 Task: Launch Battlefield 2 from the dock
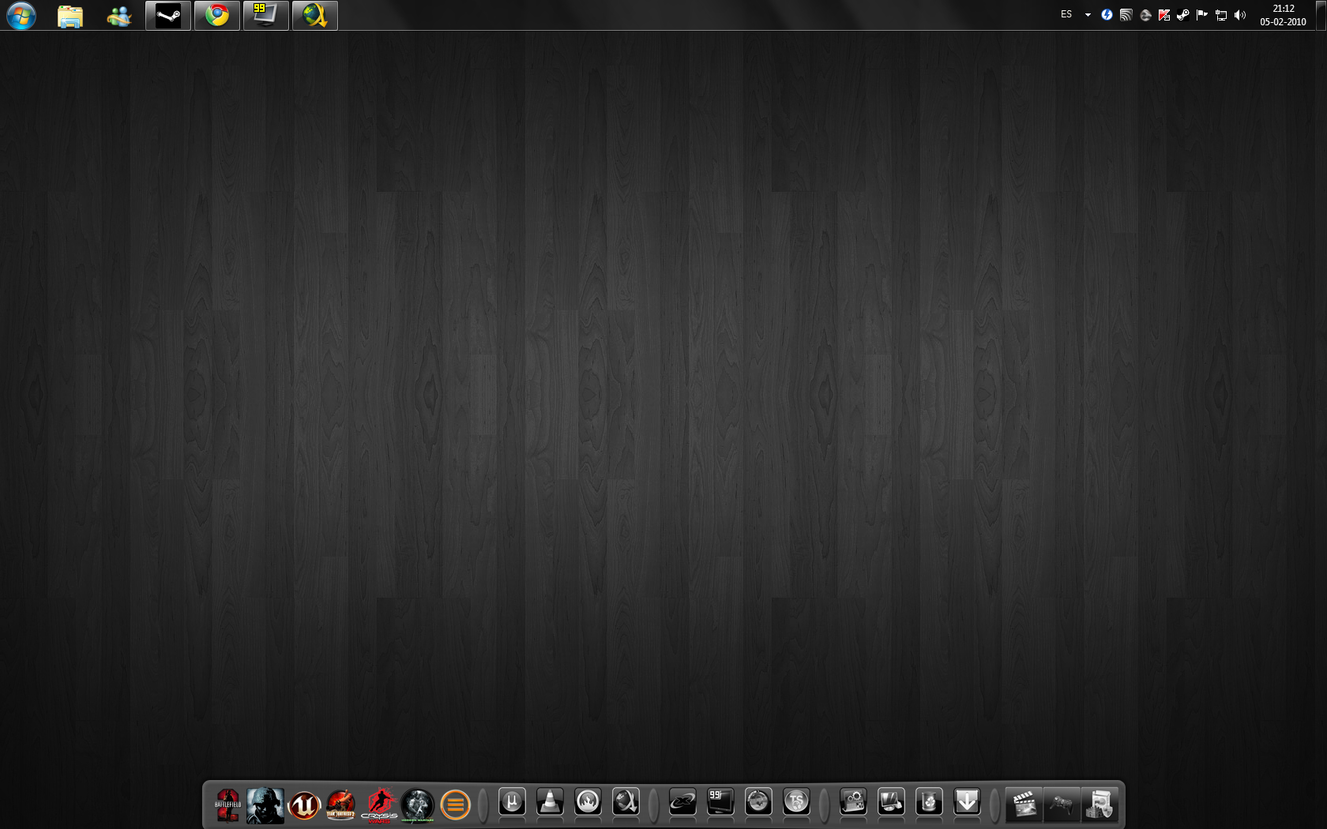click(x=227, y=804)
